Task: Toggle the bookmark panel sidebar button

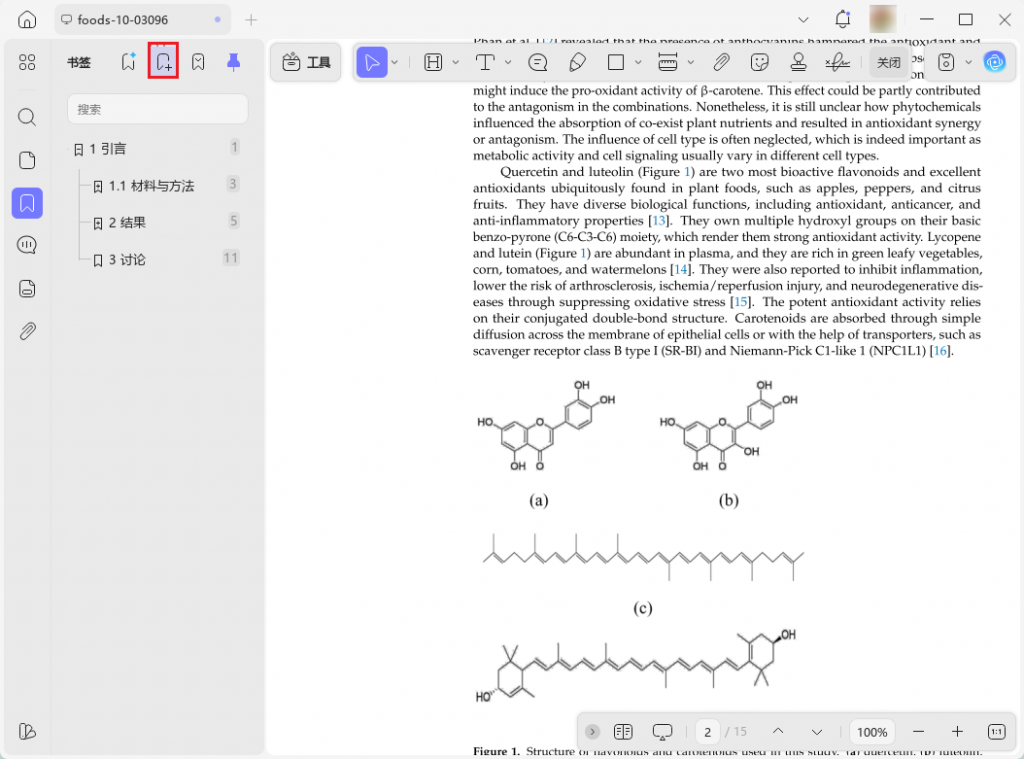Action: (x=27, y=203)
